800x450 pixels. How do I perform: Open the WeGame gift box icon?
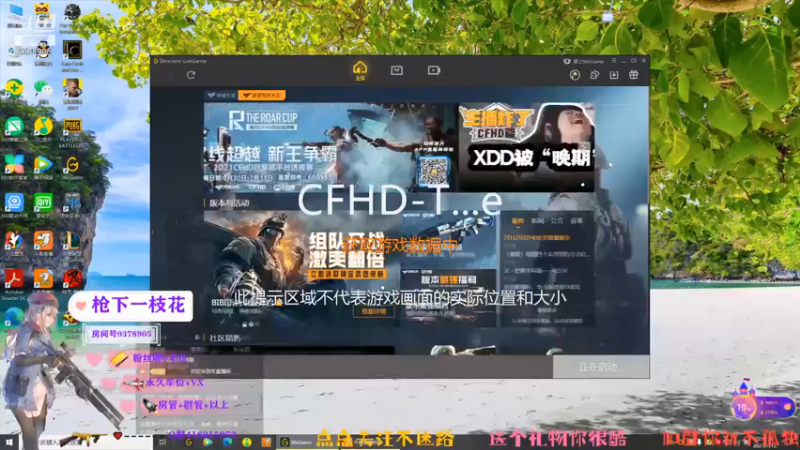(x=634, y=75)
